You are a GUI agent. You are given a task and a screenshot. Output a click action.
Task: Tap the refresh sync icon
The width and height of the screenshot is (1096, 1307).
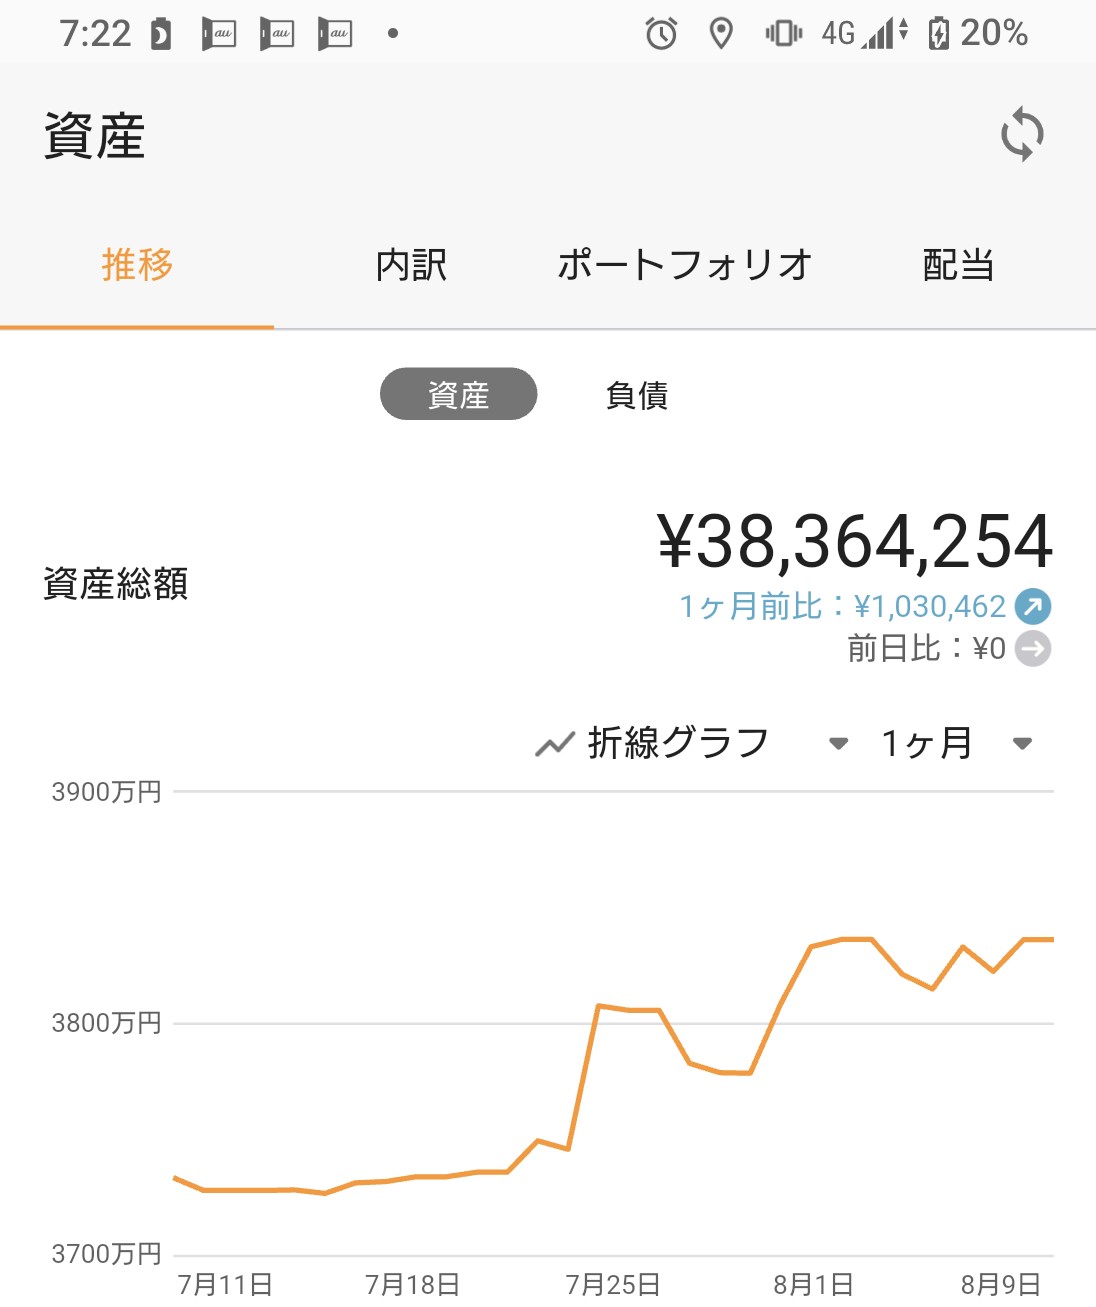1022,133
